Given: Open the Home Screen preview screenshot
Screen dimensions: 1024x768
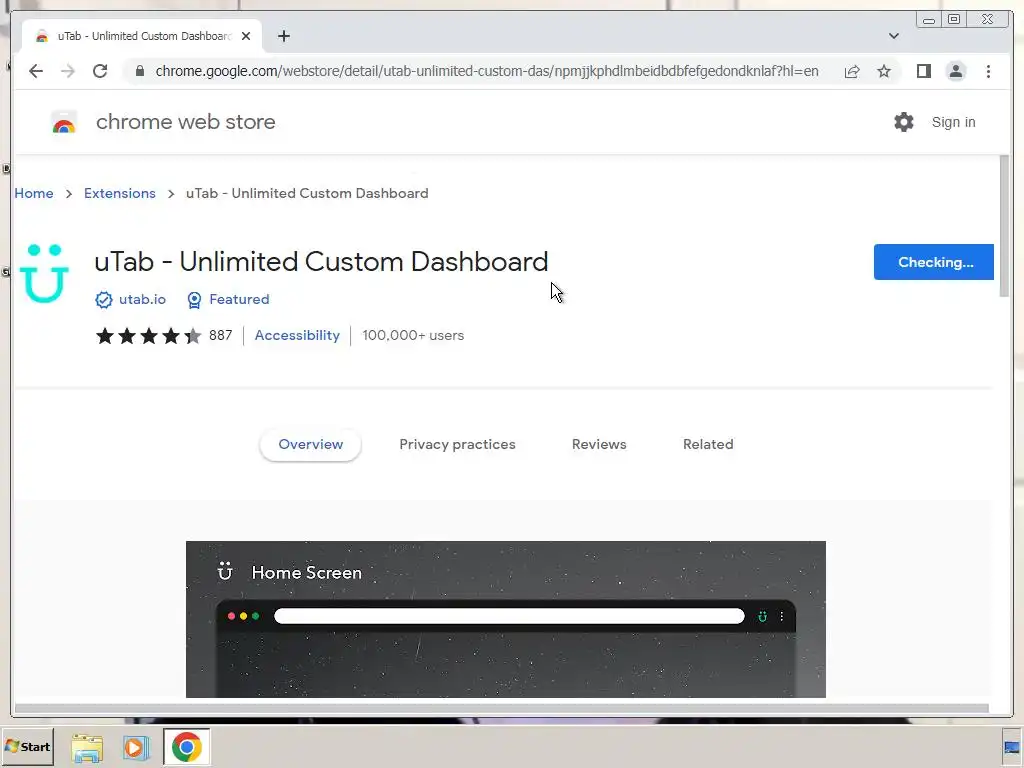Looking at the screenshot, I should coord(505,619).
